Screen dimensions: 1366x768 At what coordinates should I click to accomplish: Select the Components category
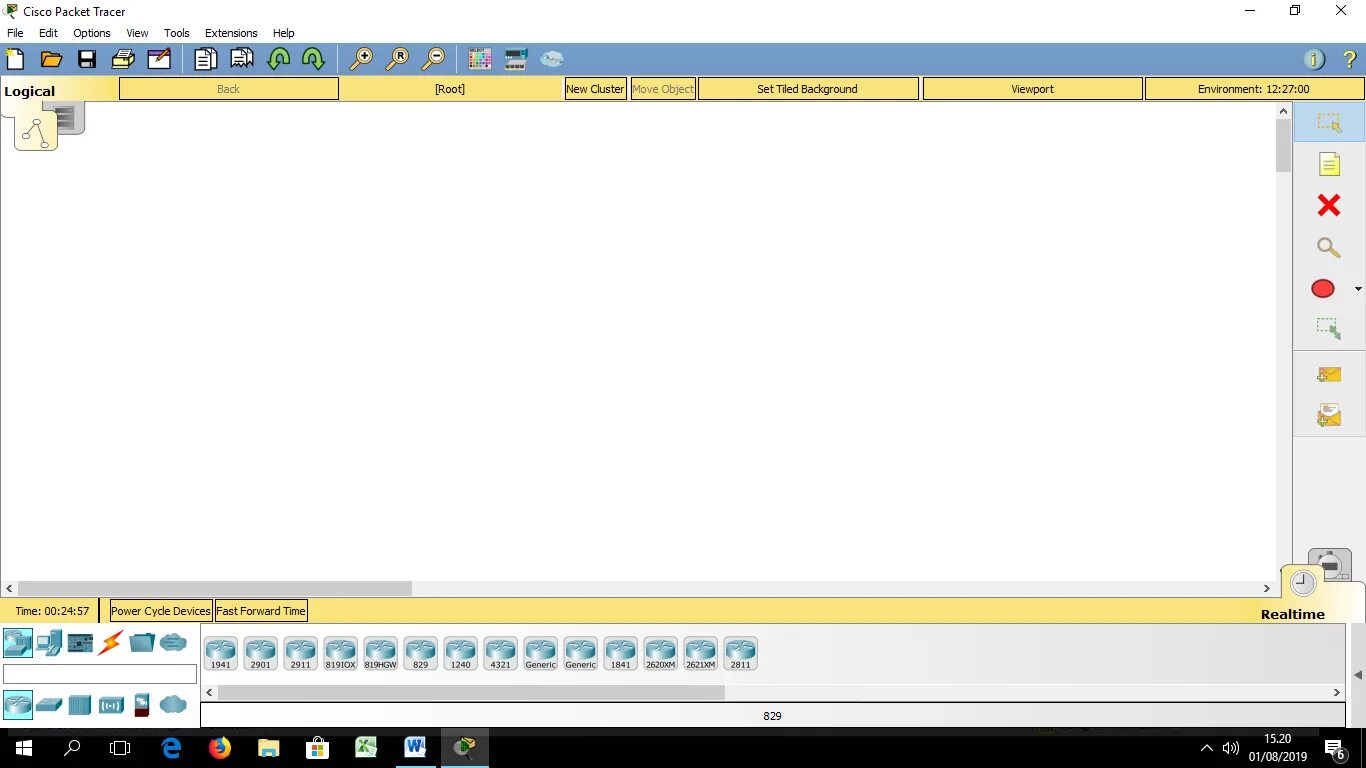80,642
